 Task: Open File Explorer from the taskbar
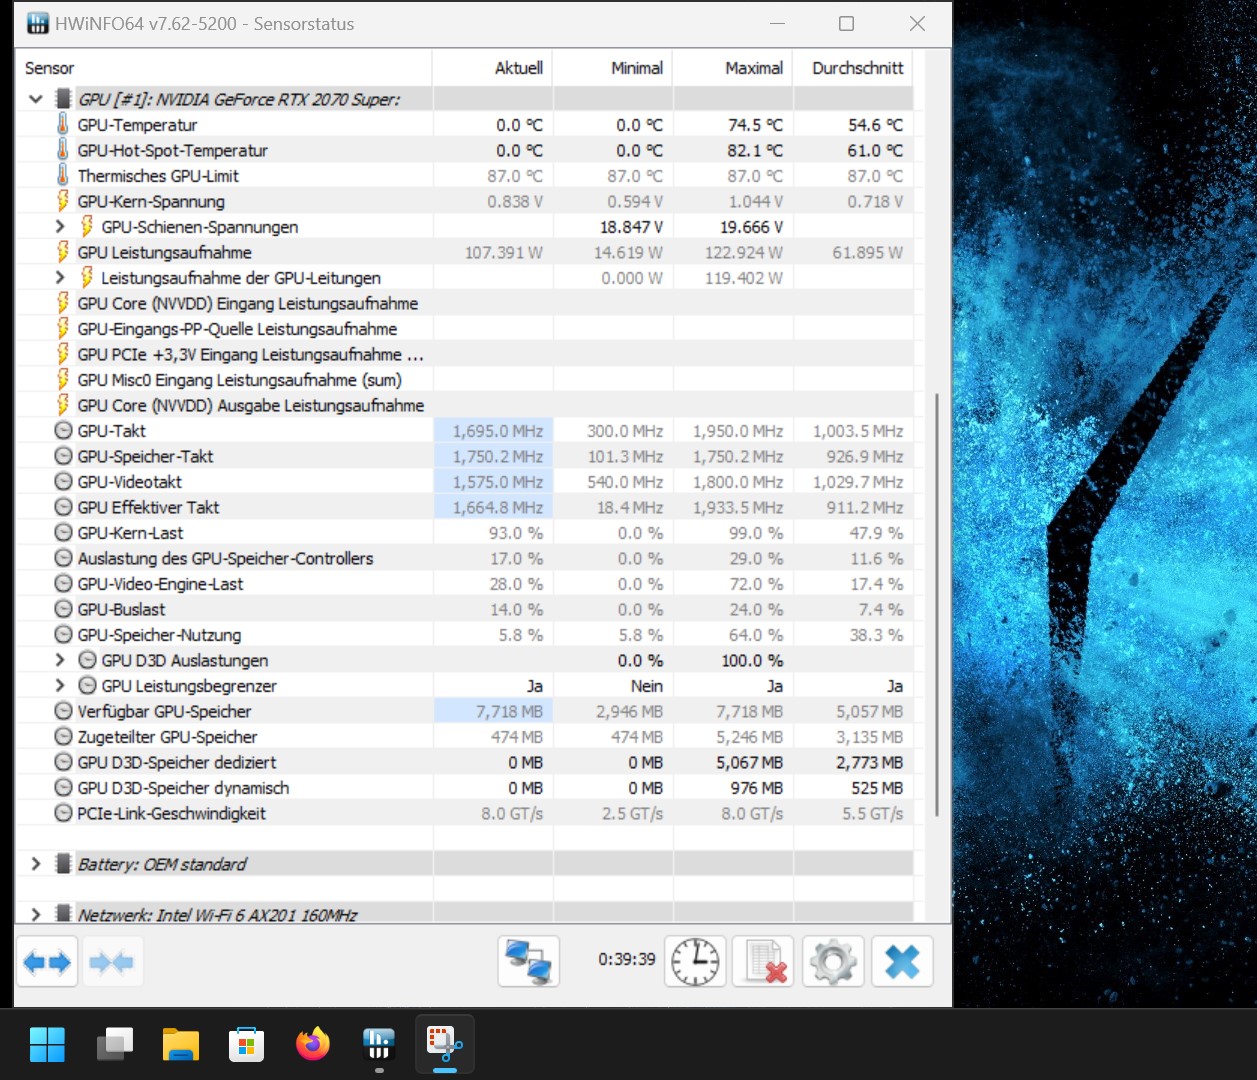[181, 1045]
